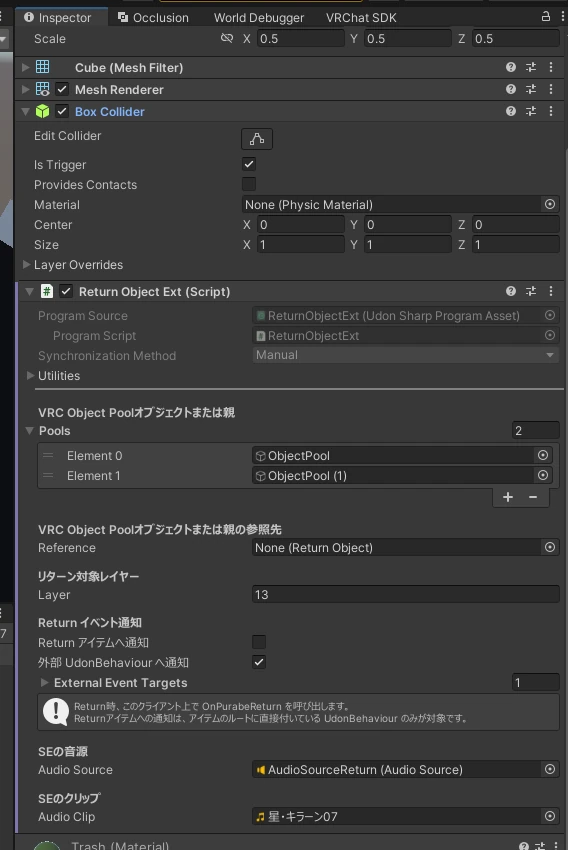568x850 pixels.
Task: Open the Program Source object picker
Action: point(550,315)
